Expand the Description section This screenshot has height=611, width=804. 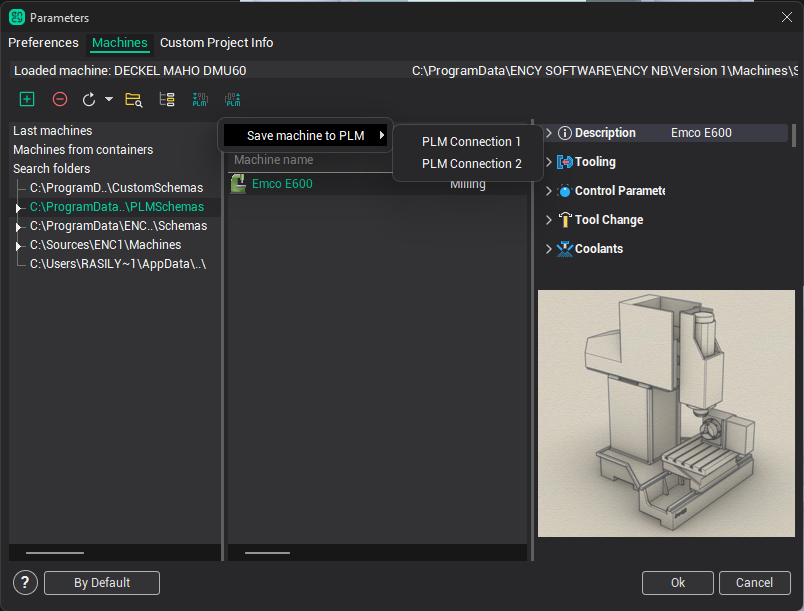[548, 133]
